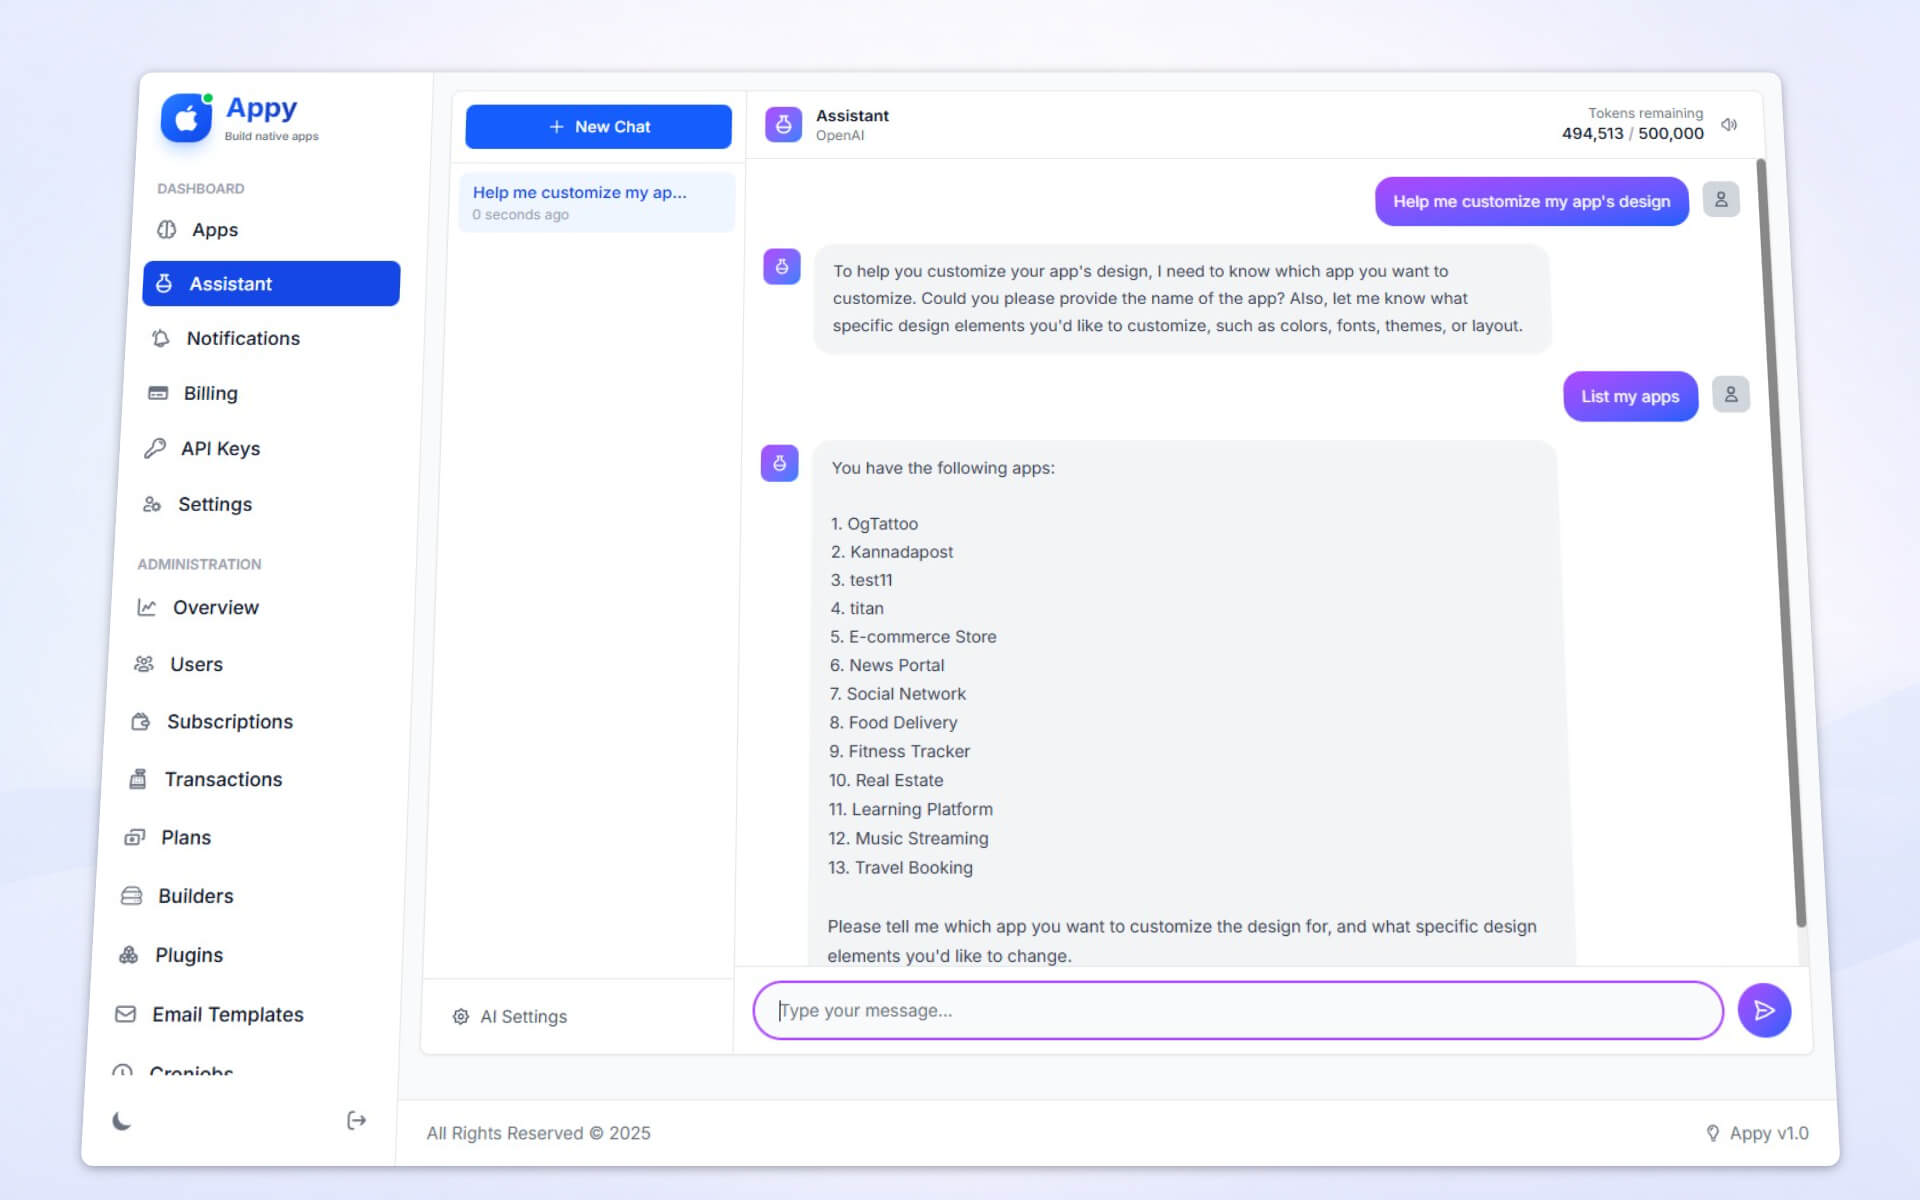This screenshot has width=1920, height=1200.
Task: Click the Appy apple logo
Action: point(185,119)
